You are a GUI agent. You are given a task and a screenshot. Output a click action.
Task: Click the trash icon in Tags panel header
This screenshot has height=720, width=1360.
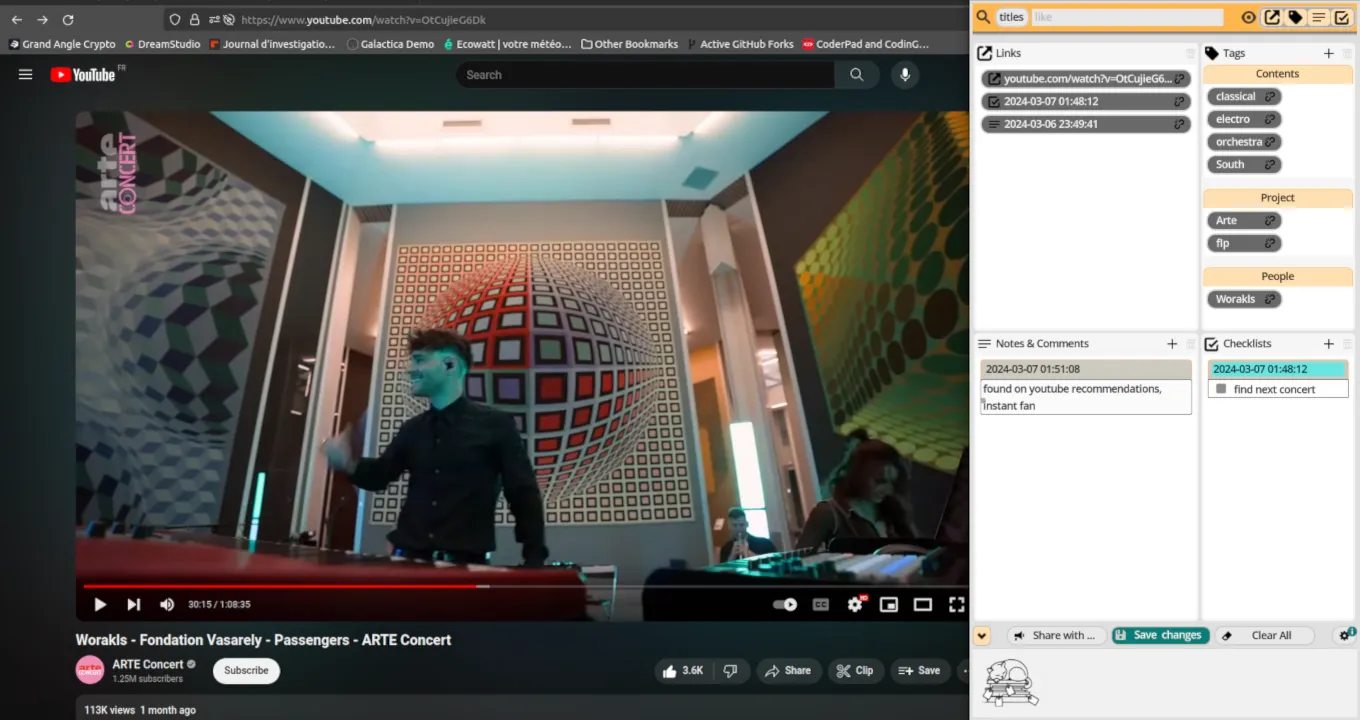click(x=1347, y=53)
